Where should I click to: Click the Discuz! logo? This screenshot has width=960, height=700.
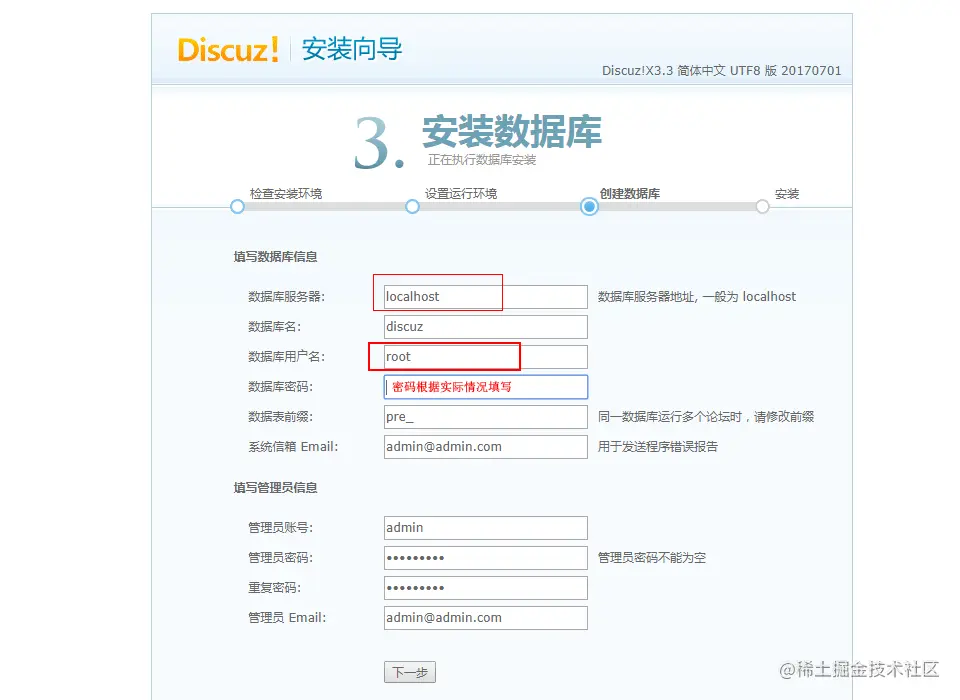[x=228, y=50]
